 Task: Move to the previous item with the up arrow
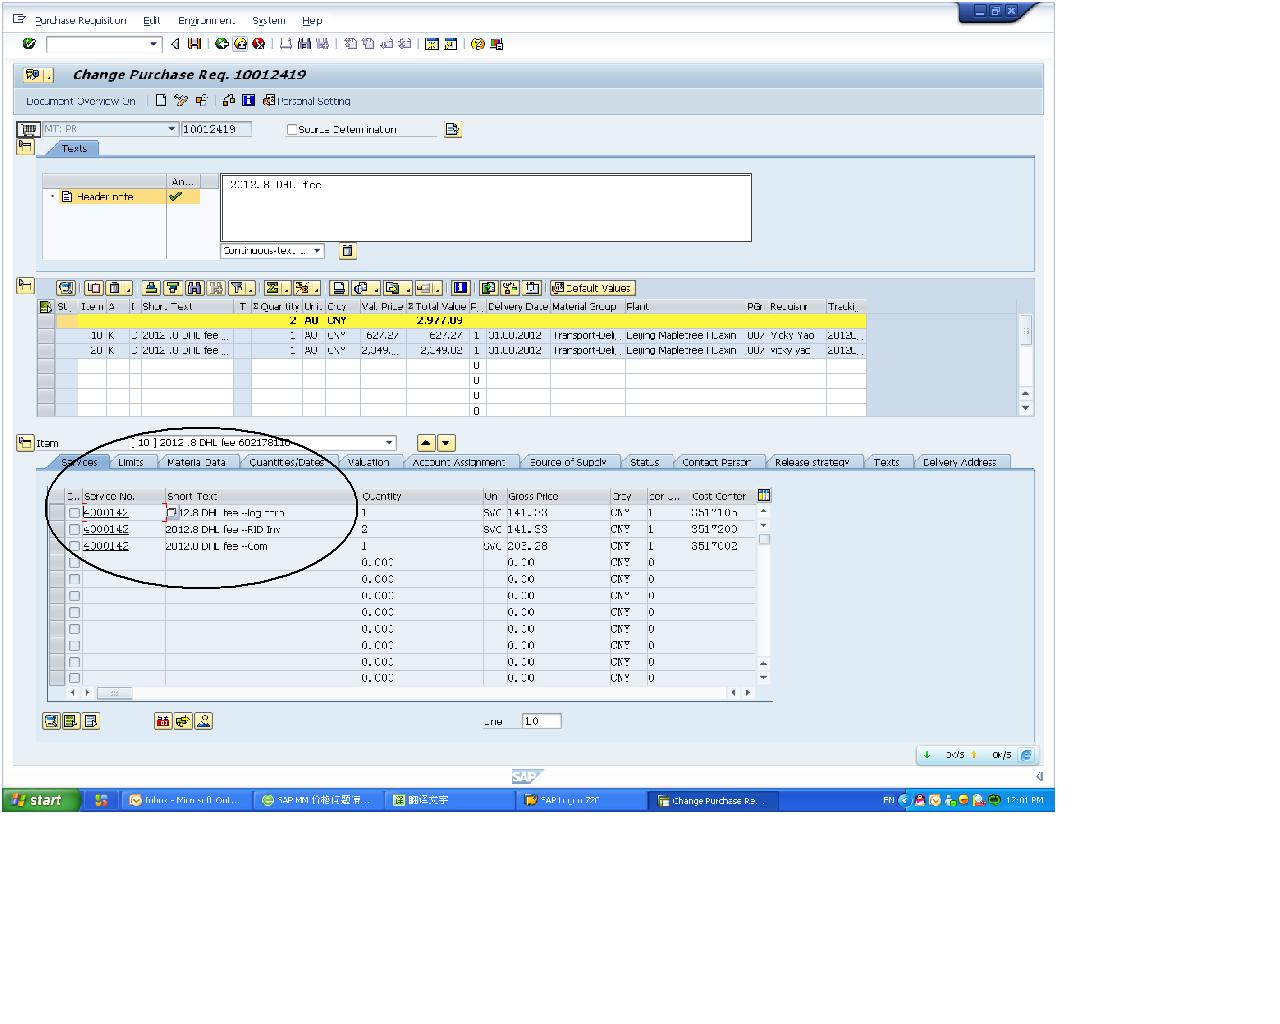(x=426, y=443)
